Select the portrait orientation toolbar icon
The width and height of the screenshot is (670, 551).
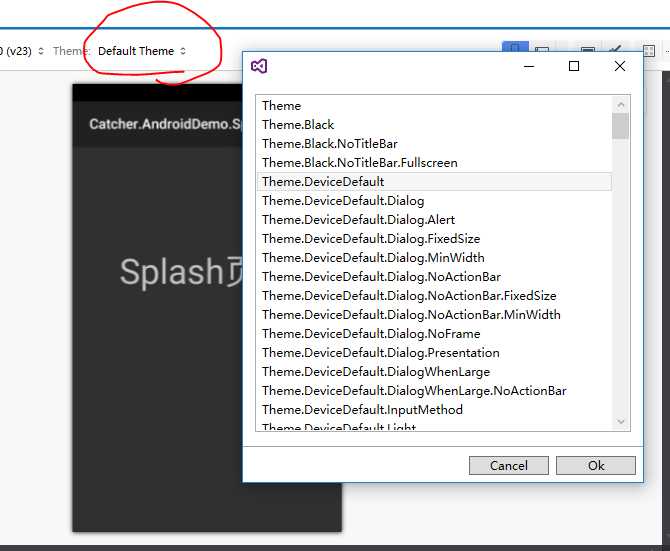(515, 47)
